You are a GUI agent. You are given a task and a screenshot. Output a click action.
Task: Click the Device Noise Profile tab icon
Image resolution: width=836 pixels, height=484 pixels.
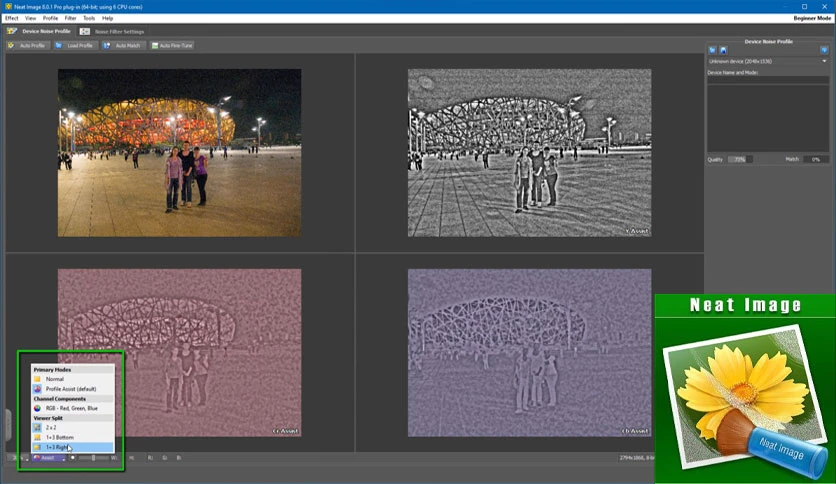tap(12, 31)
